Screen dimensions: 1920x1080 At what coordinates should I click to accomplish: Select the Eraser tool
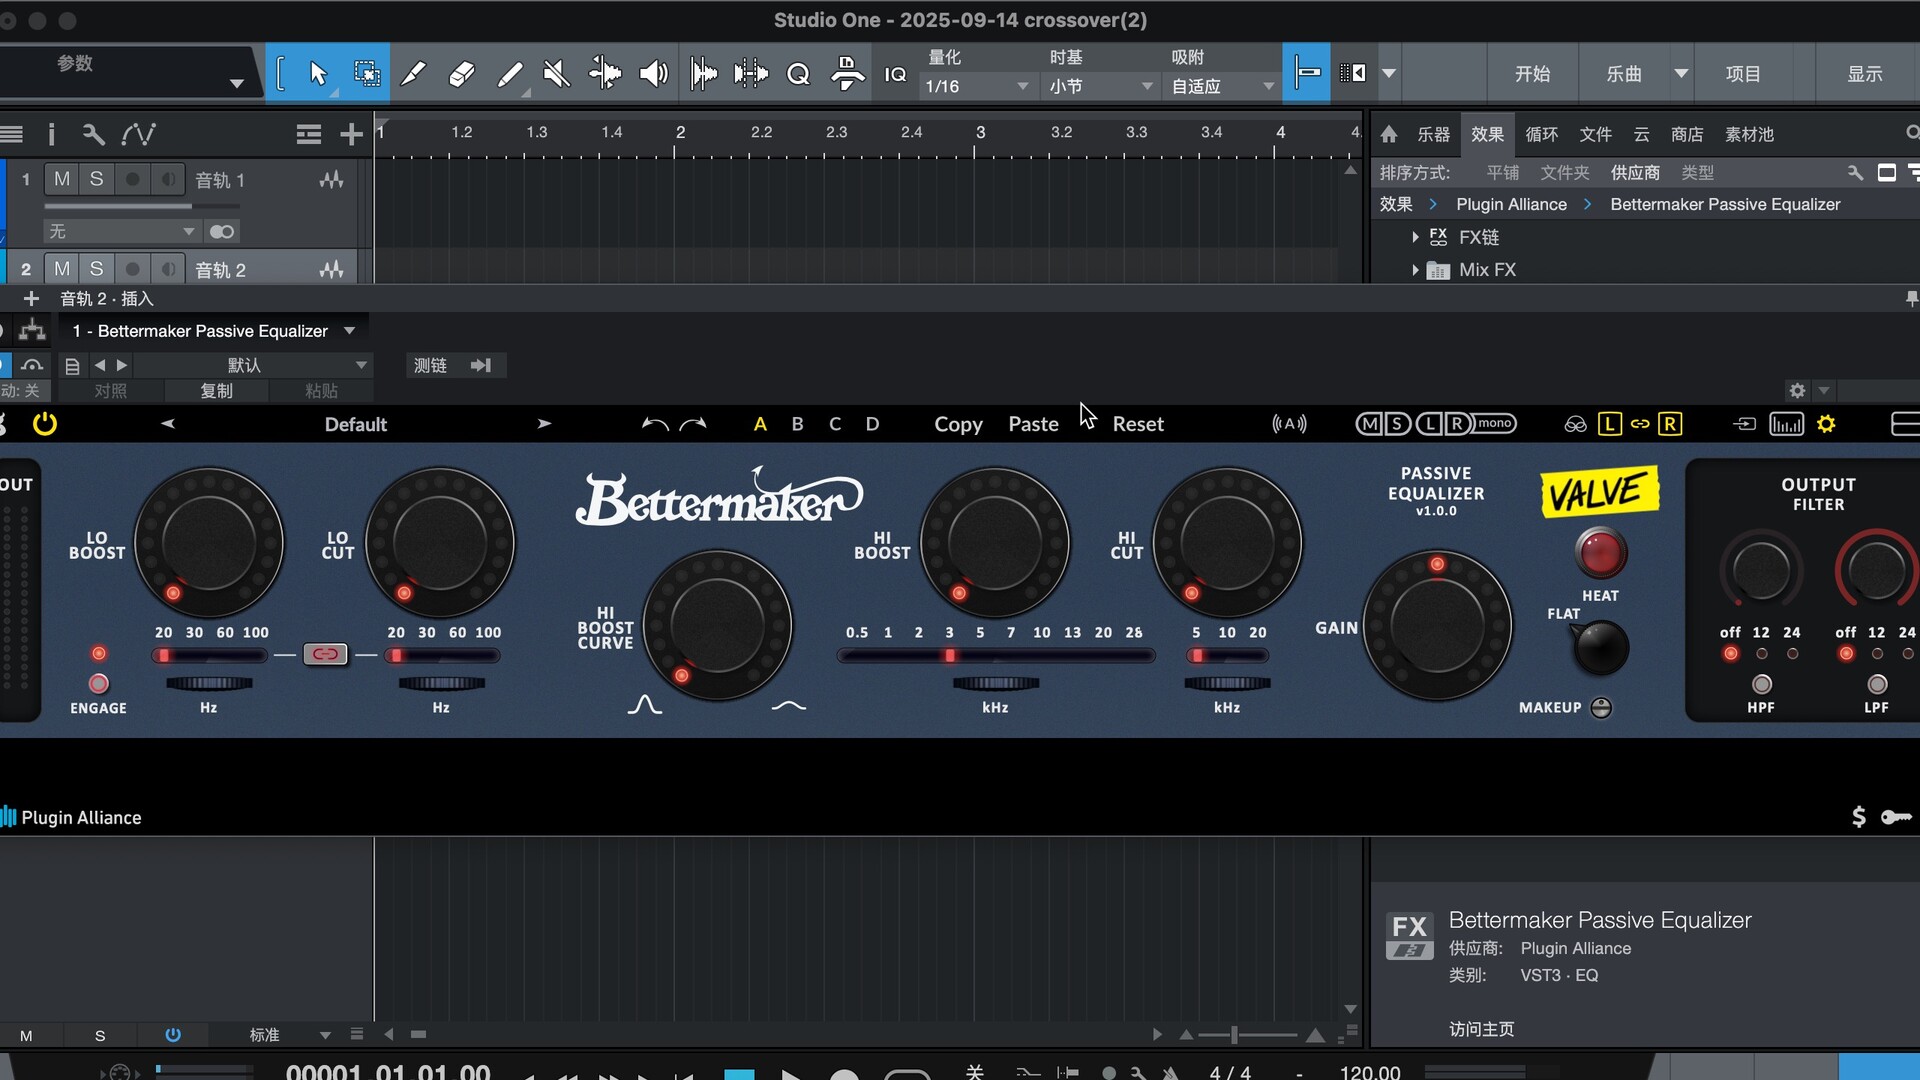pos(461,73)
